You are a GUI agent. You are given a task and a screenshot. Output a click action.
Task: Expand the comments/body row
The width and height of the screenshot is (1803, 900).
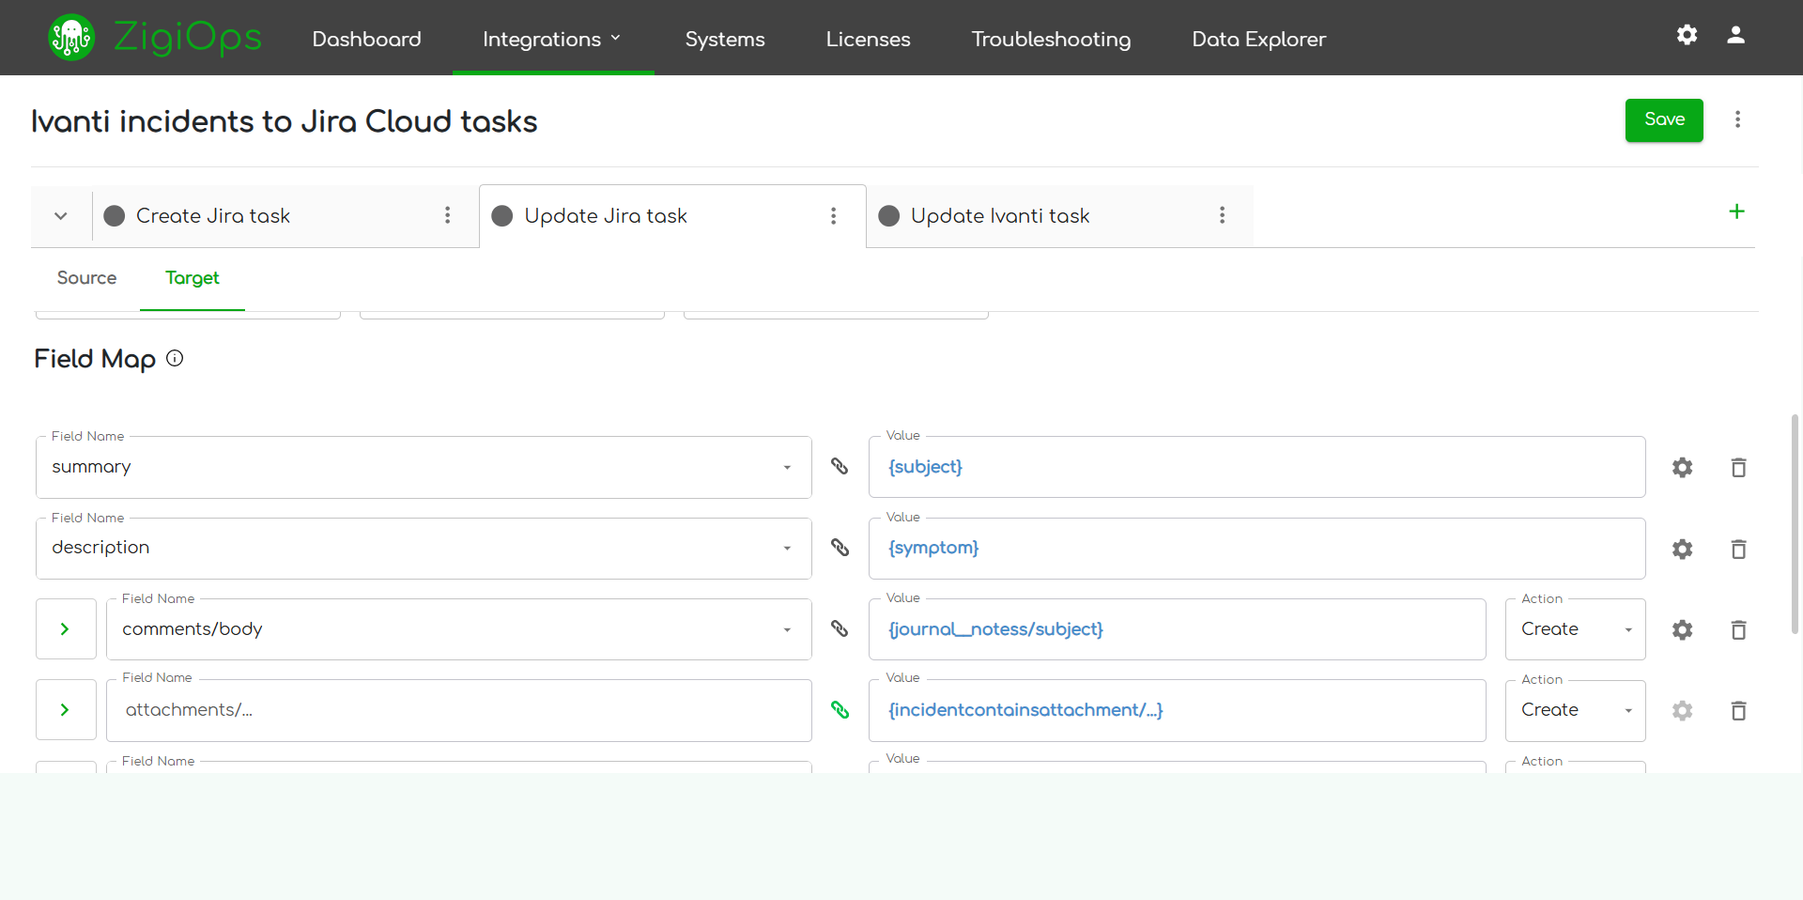[66, 629]
